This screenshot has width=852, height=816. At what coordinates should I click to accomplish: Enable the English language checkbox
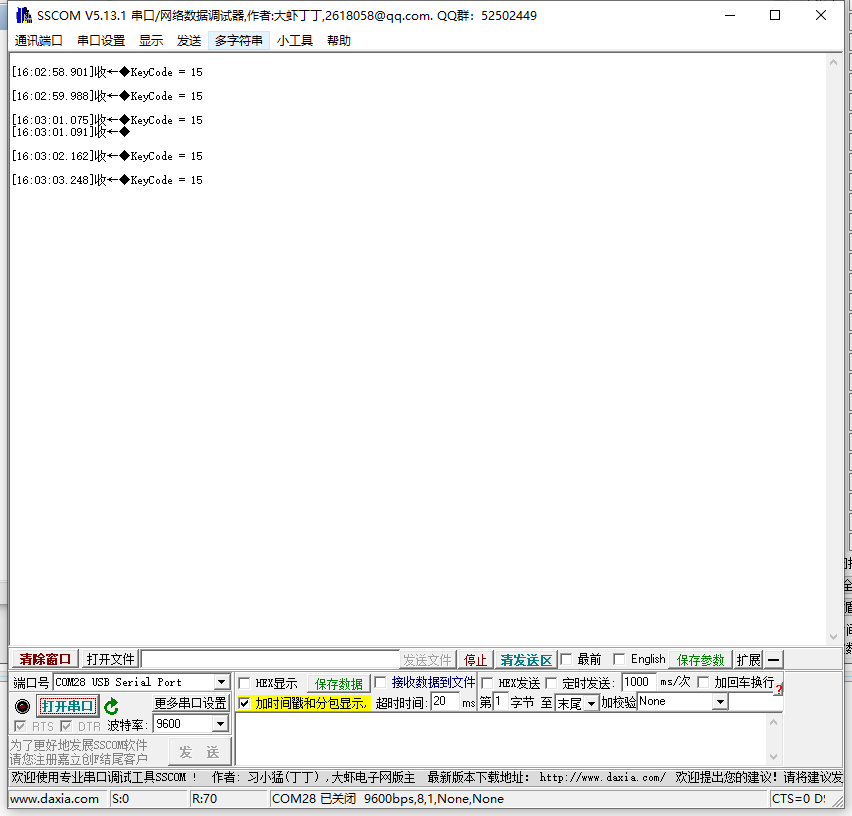[619, 659]
